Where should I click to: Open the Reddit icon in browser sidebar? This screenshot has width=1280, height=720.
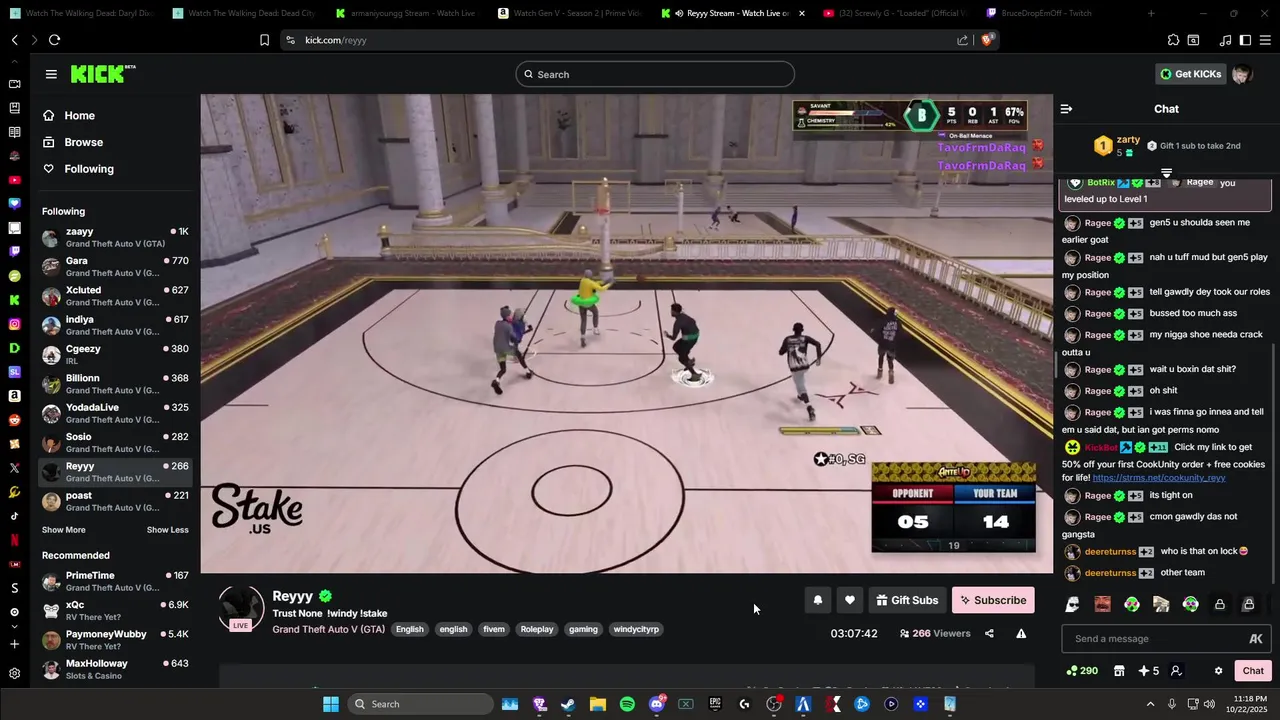14,420
